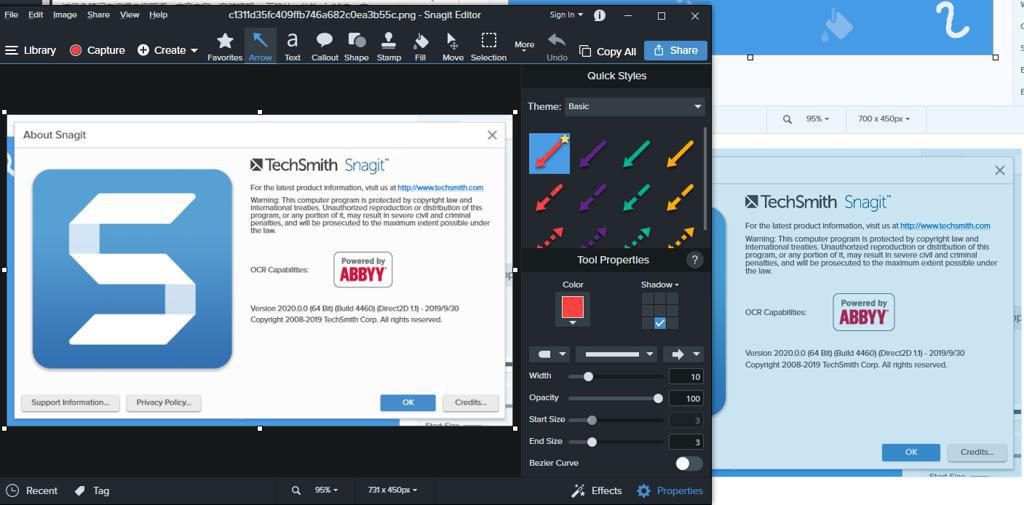Open the Library panel
The image size is (1024, 505).
[30, 50]
